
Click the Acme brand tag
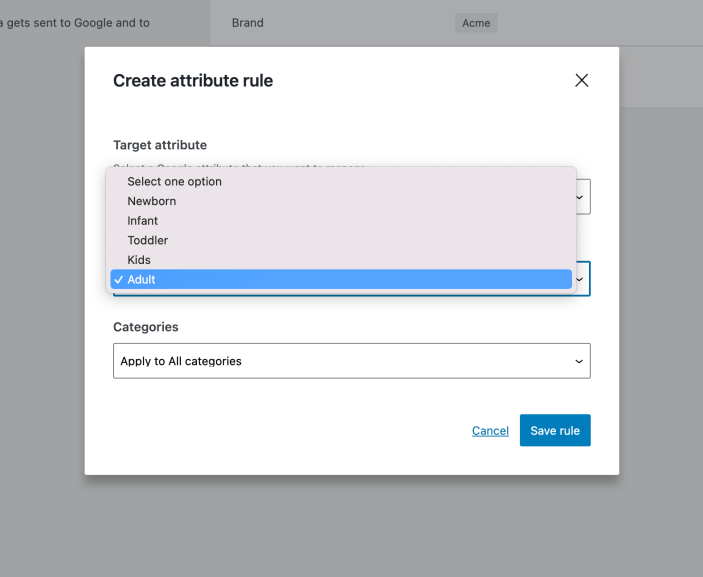[476, 23]
